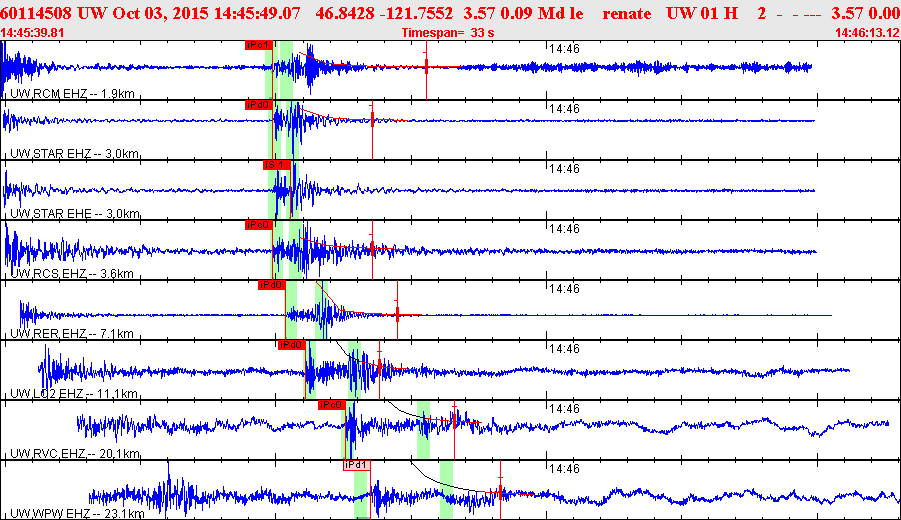The width and height of the screenshot is (901, 520).
Task: Select the UW.RCS EHZ 3.6km channel label
Action: (72, 274)
